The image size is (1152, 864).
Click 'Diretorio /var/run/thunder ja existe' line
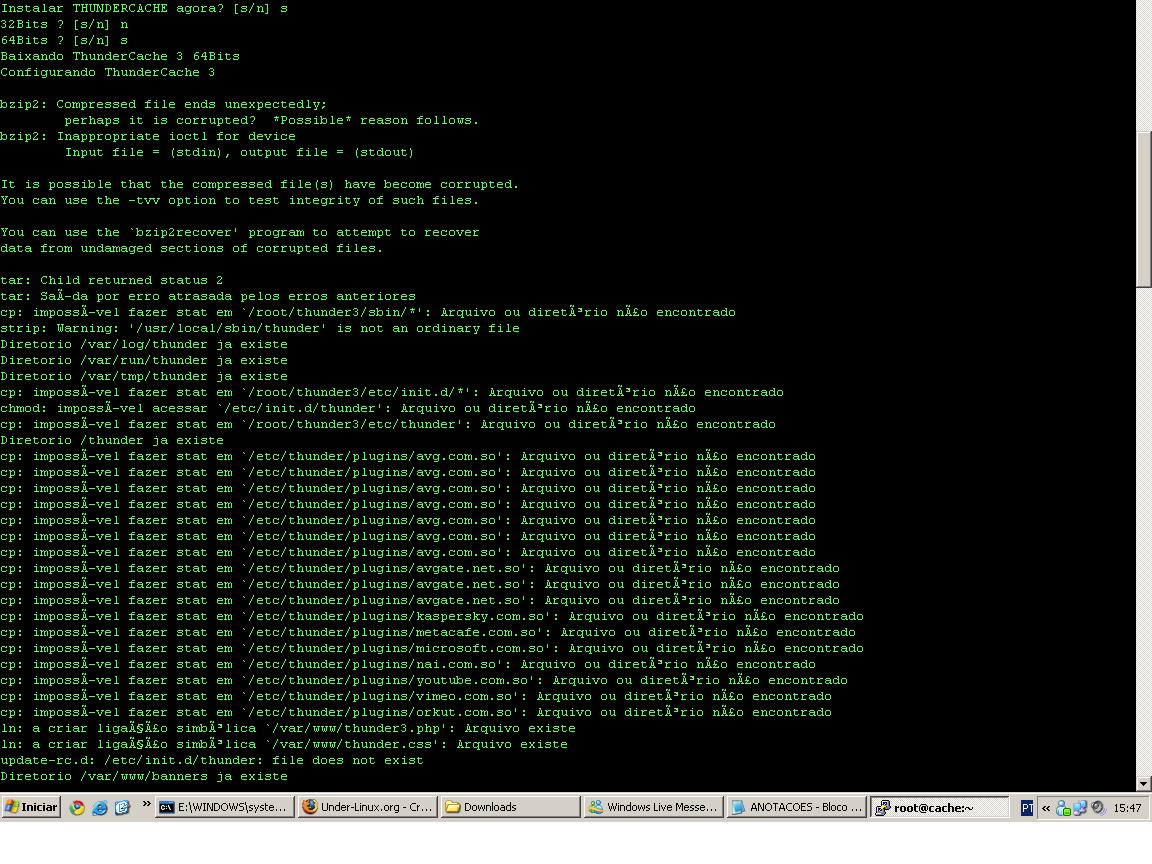pyautogui.click(x=144, y=361)
